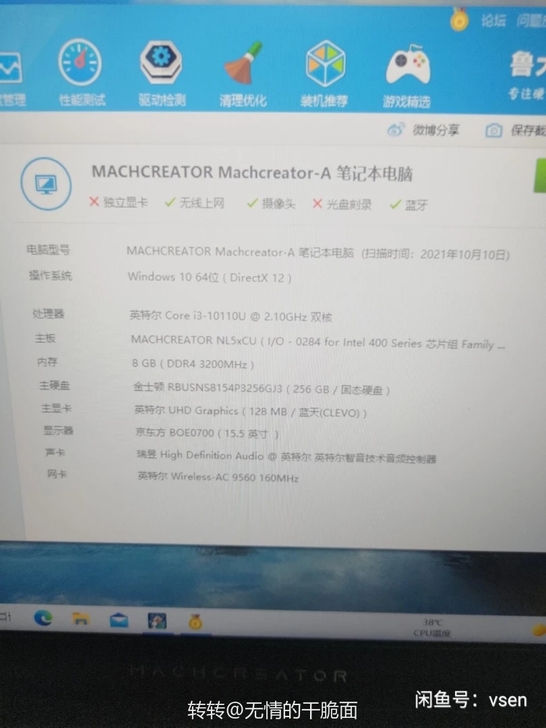Open the 游戏精选 gamepad icon
Screen dimensions: 546x728
coord(408,65)
